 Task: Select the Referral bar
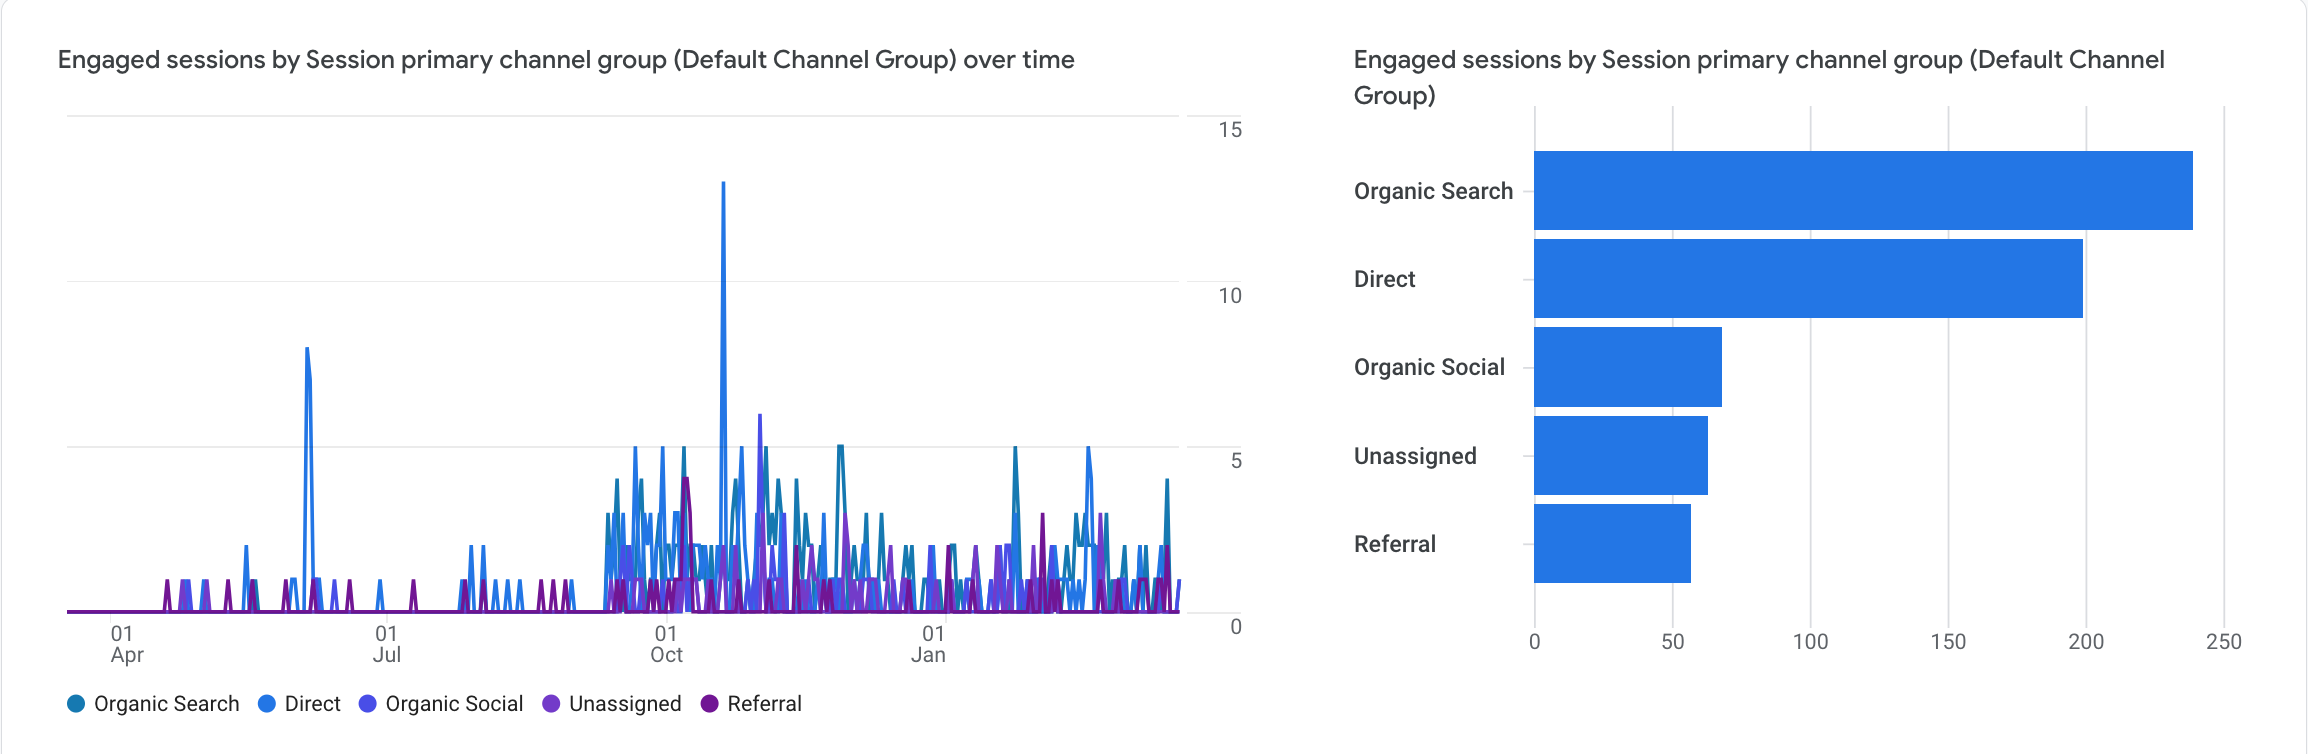click(1612, 544)
